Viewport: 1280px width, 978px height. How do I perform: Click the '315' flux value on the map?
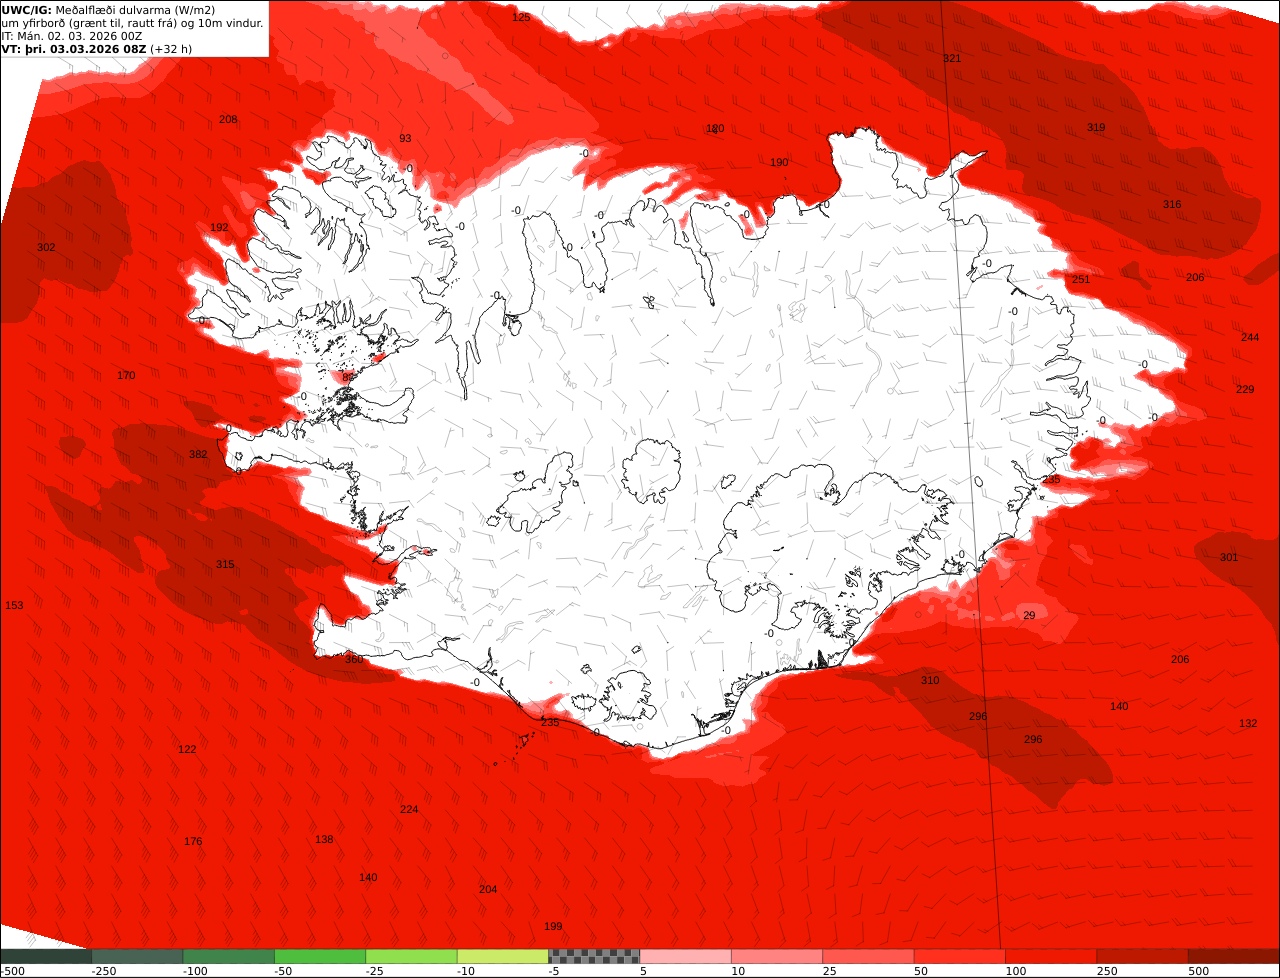tap(225, 565)
